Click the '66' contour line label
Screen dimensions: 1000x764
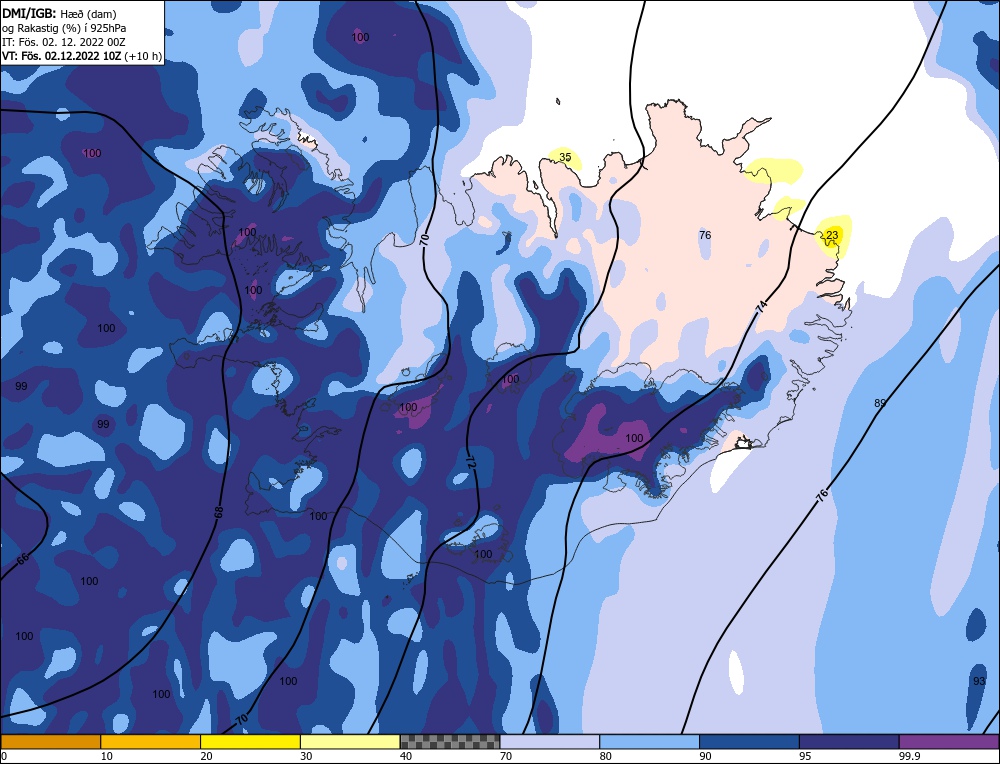pos(22,559)
